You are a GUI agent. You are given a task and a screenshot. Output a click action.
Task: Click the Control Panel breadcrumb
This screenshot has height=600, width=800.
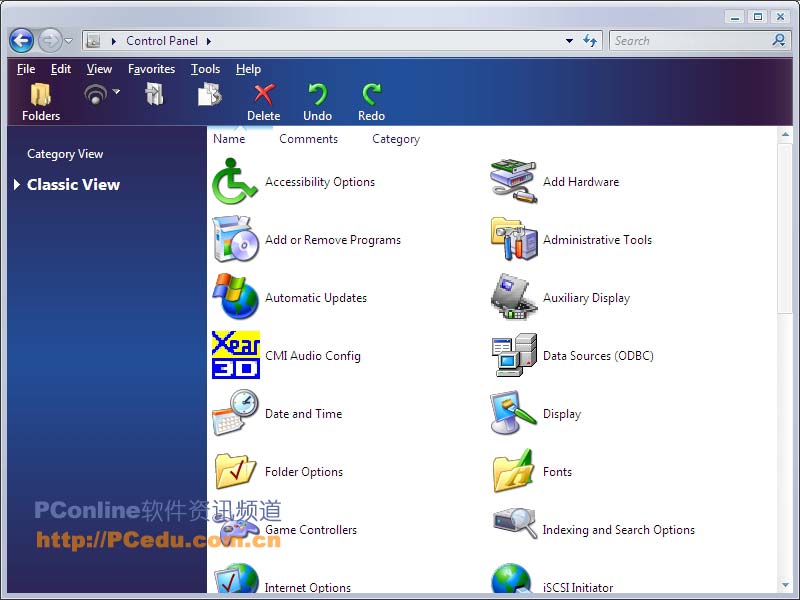[162, 41]
